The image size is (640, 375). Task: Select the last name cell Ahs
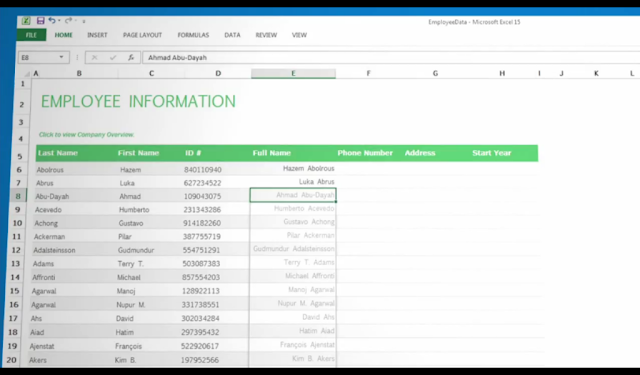pos(36,319)
